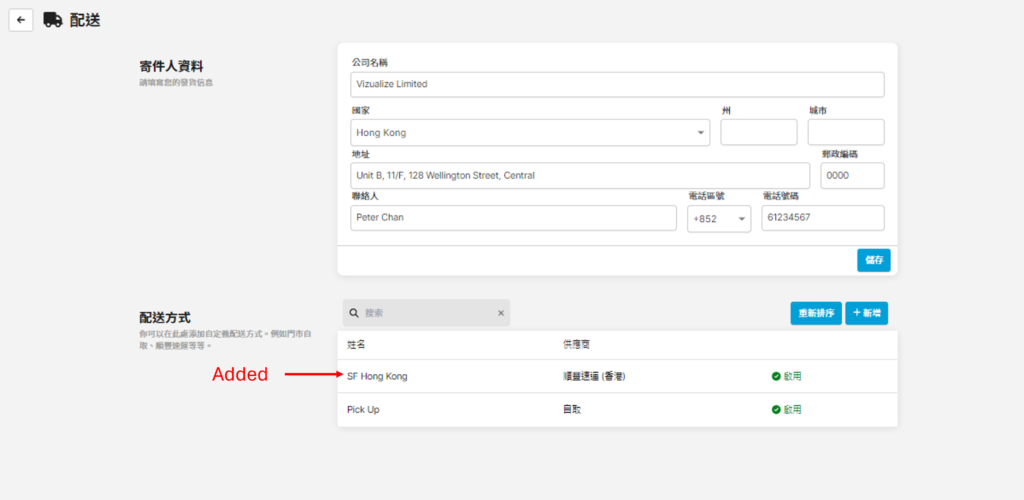This screenshot has width=1024, height=500.
Task: Click the address field with Wellington Street
Action: [580, 175]
